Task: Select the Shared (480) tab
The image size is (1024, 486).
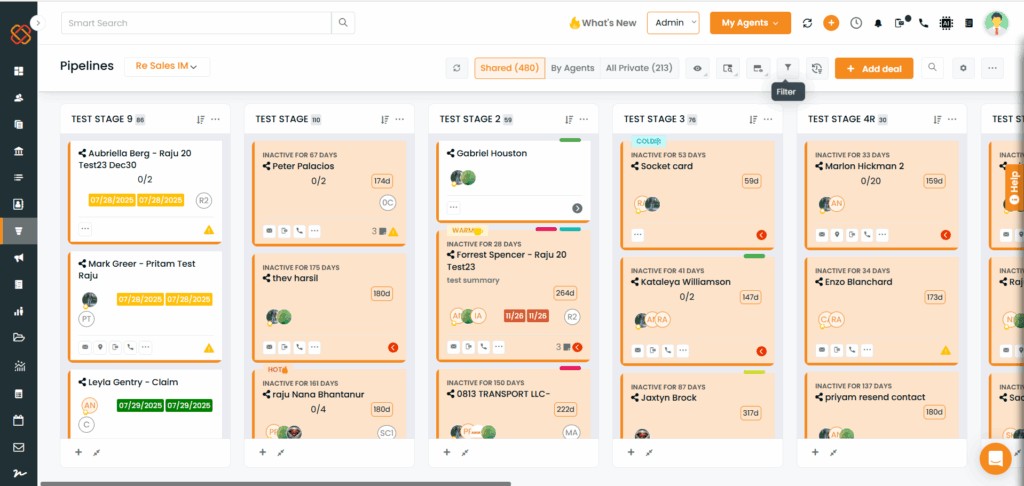Action: point(509,68)
